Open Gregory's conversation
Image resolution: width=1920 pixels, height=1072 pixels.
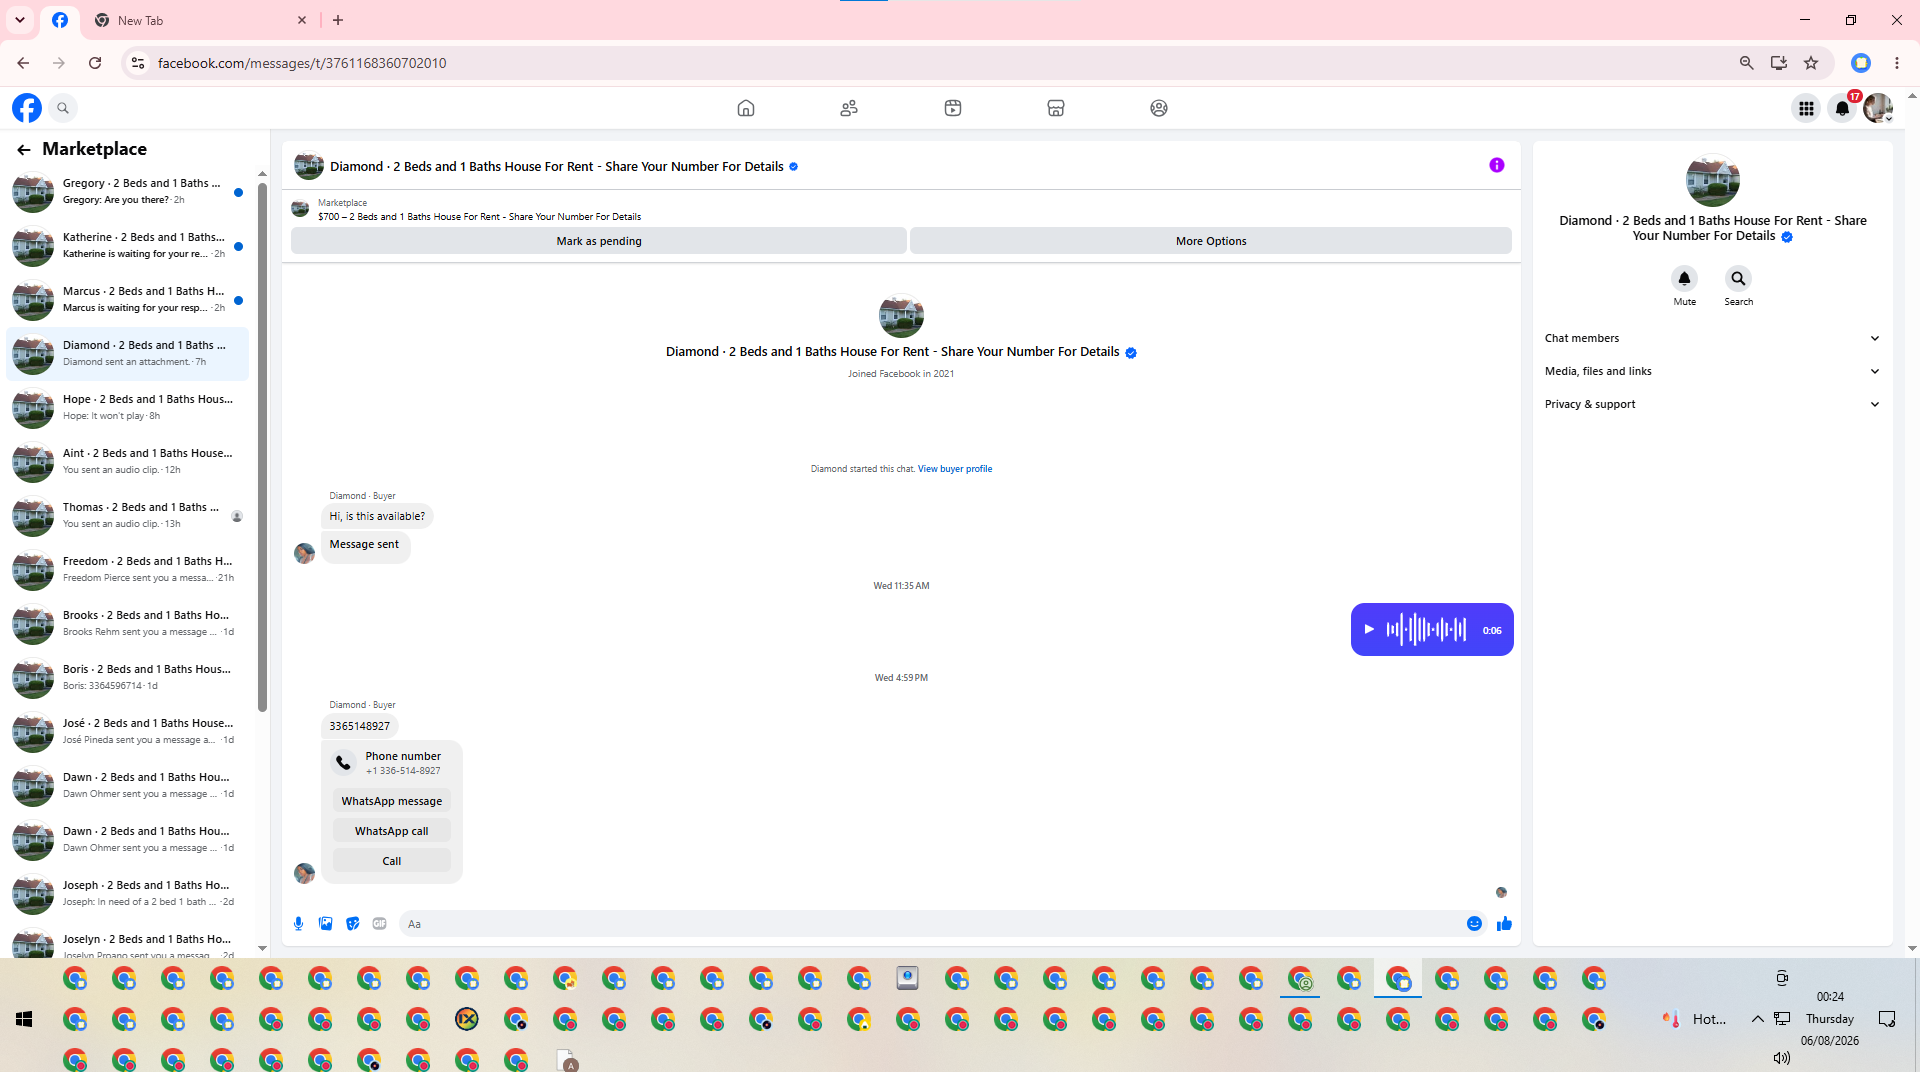(x=128, y=192)
